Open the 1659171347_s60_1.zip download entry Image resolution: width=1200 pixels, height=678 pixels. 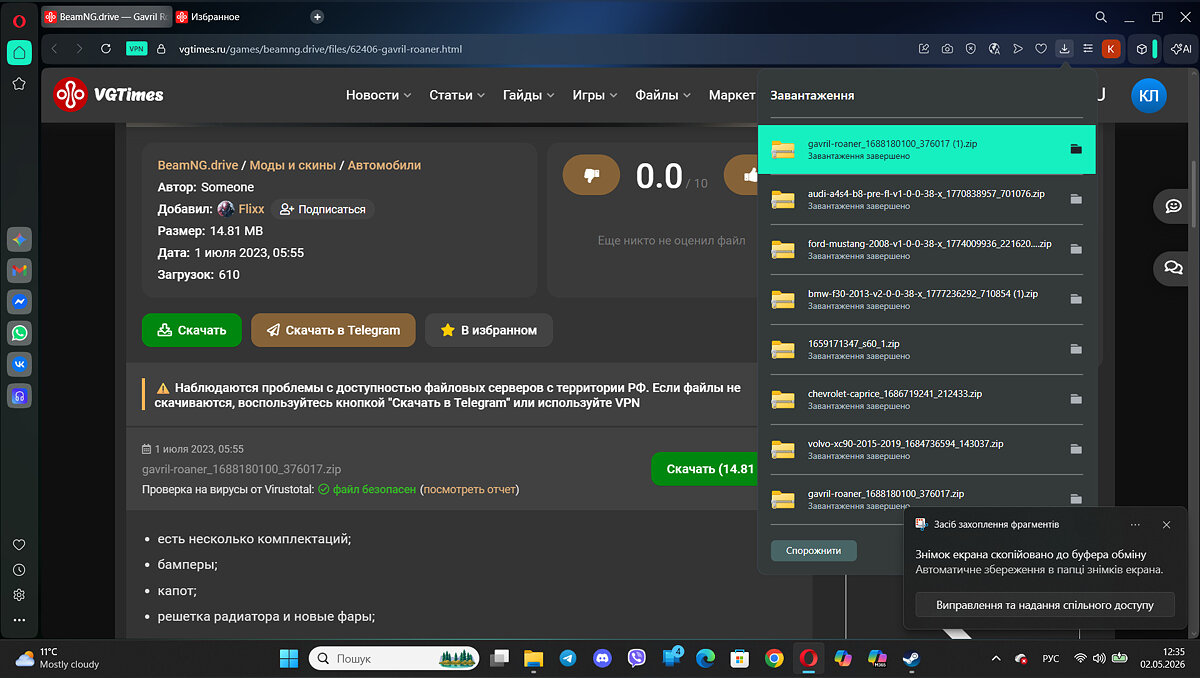[x=927, y=349]
